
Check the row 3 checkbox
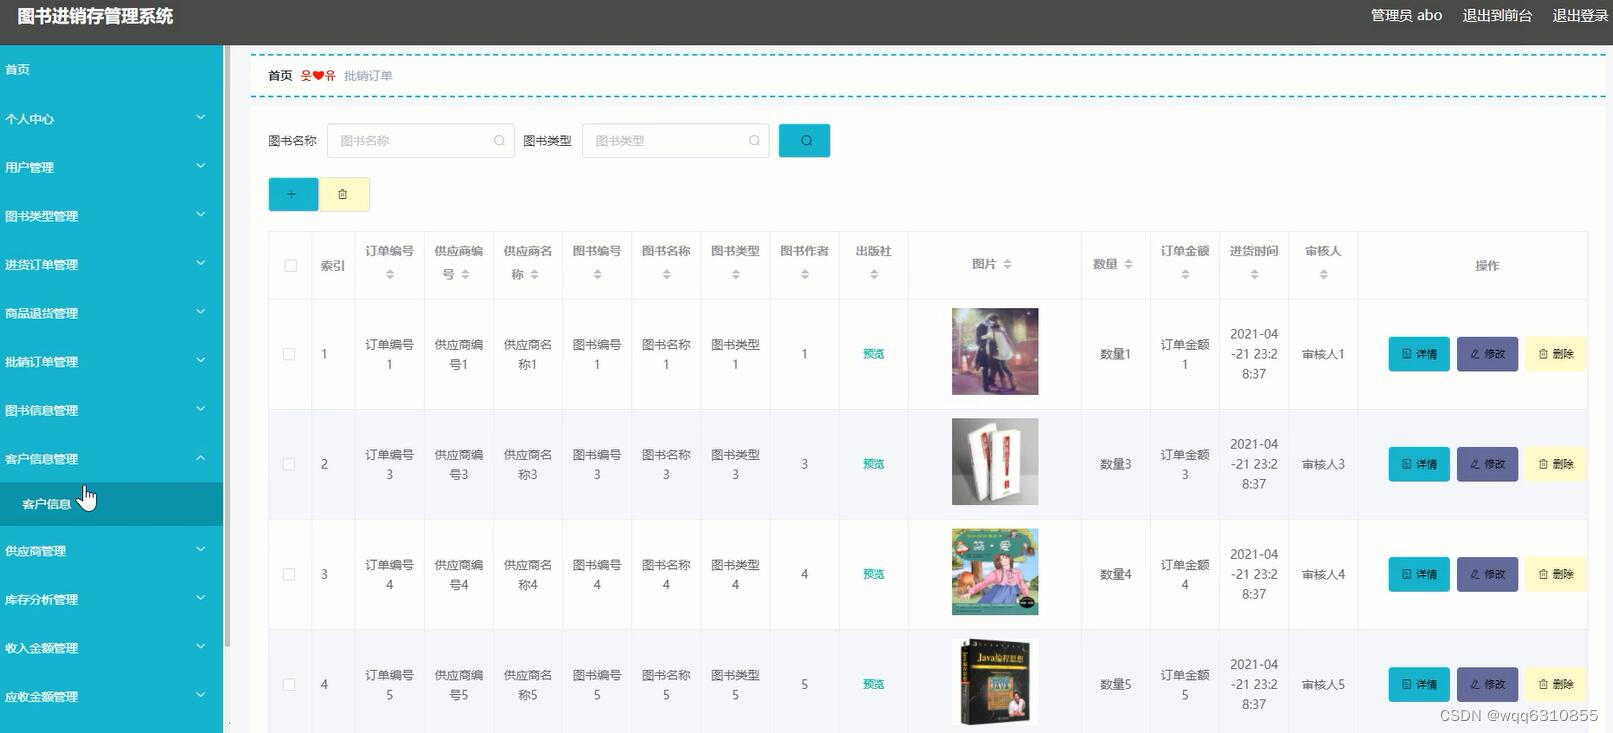coord(289,574)
